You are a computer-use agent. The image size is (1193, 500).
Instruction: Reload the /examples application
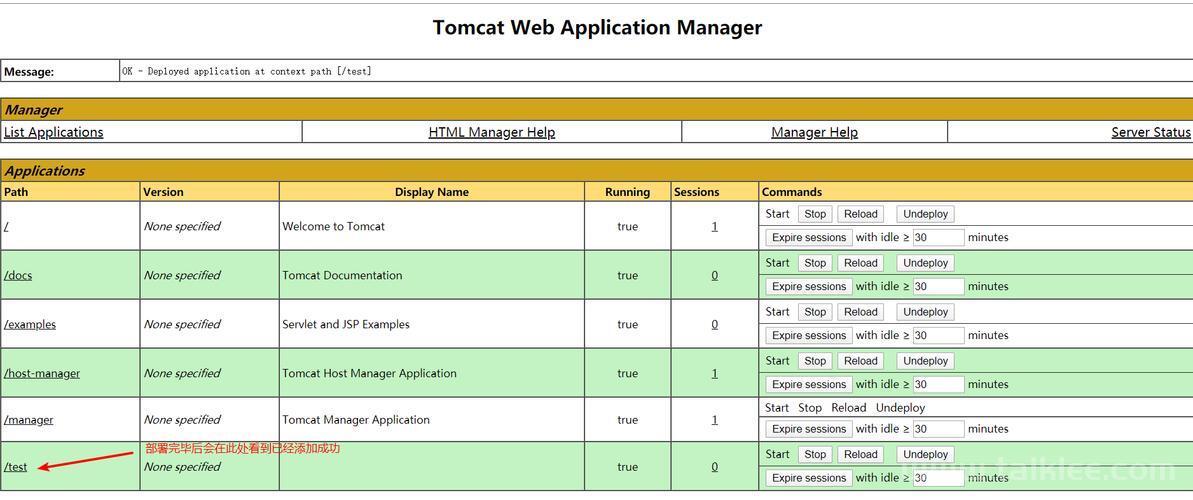point(861,312)
